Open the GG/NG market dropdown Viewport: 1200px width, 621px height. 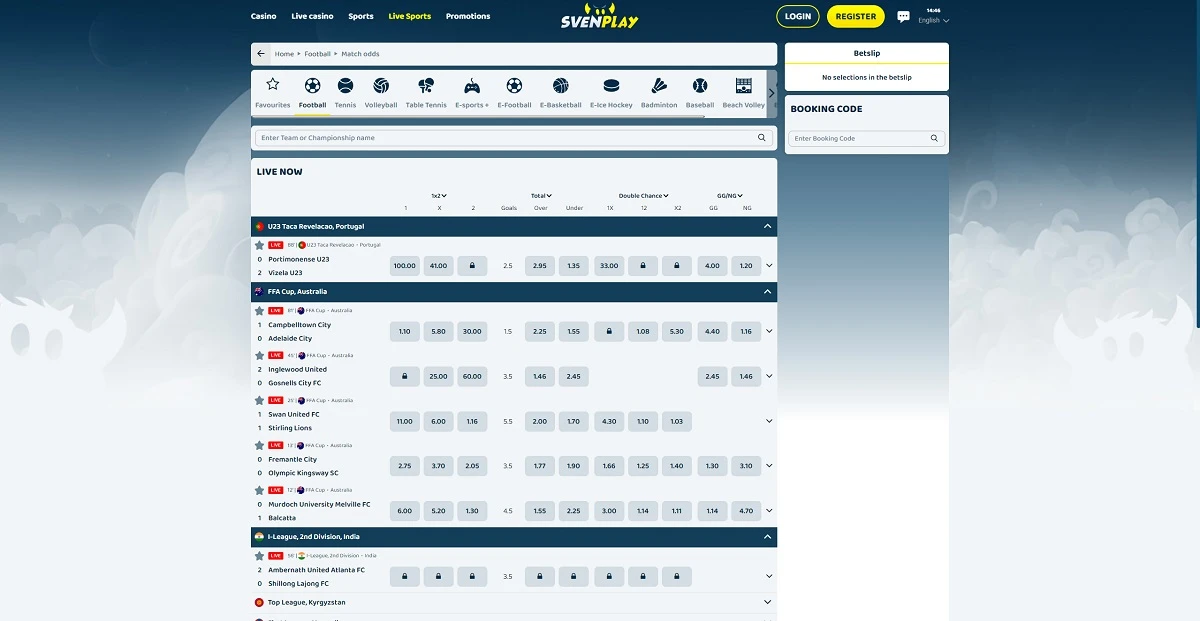tap(730, 196)
